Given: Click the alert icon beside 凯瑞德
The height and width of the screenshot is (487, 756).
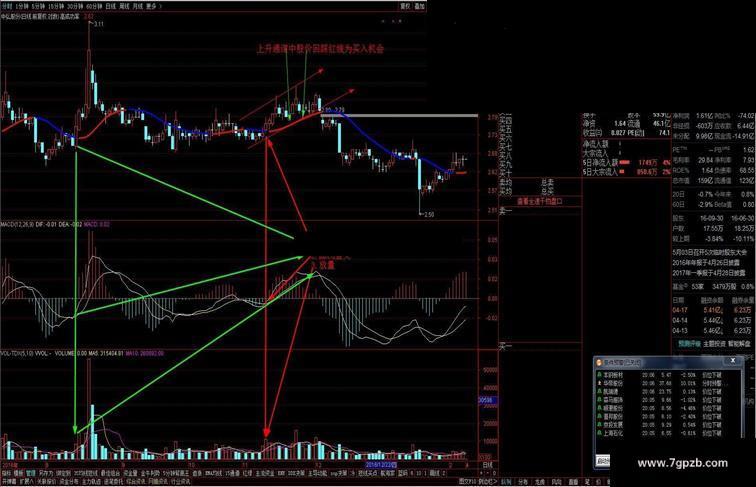Looking at the screenshot, I should (x=599, y=392).
